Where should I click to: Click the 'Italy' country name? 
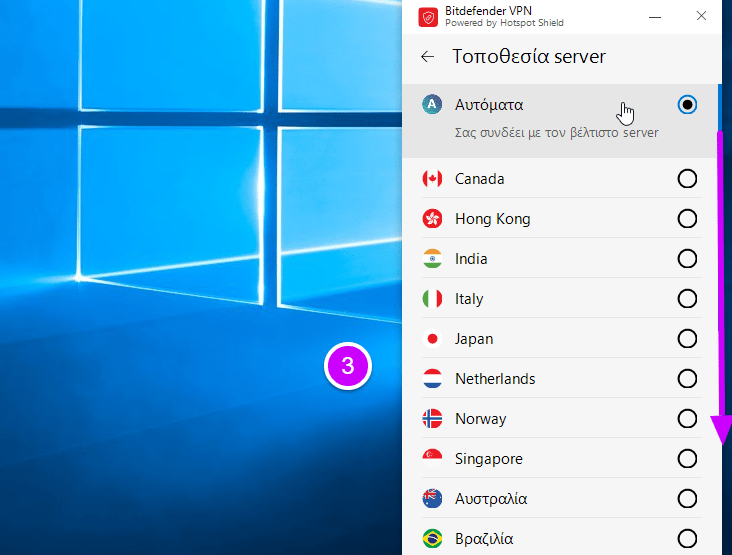coord(469,299)
